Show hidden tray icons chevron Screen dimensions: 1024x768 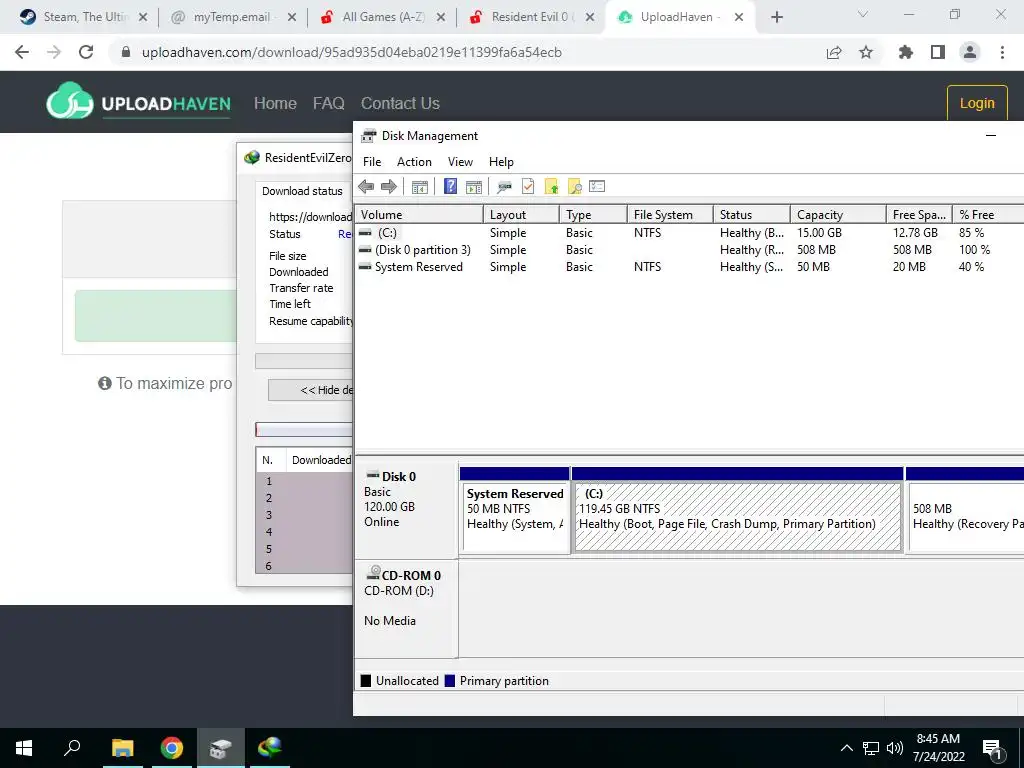point(846,748)
